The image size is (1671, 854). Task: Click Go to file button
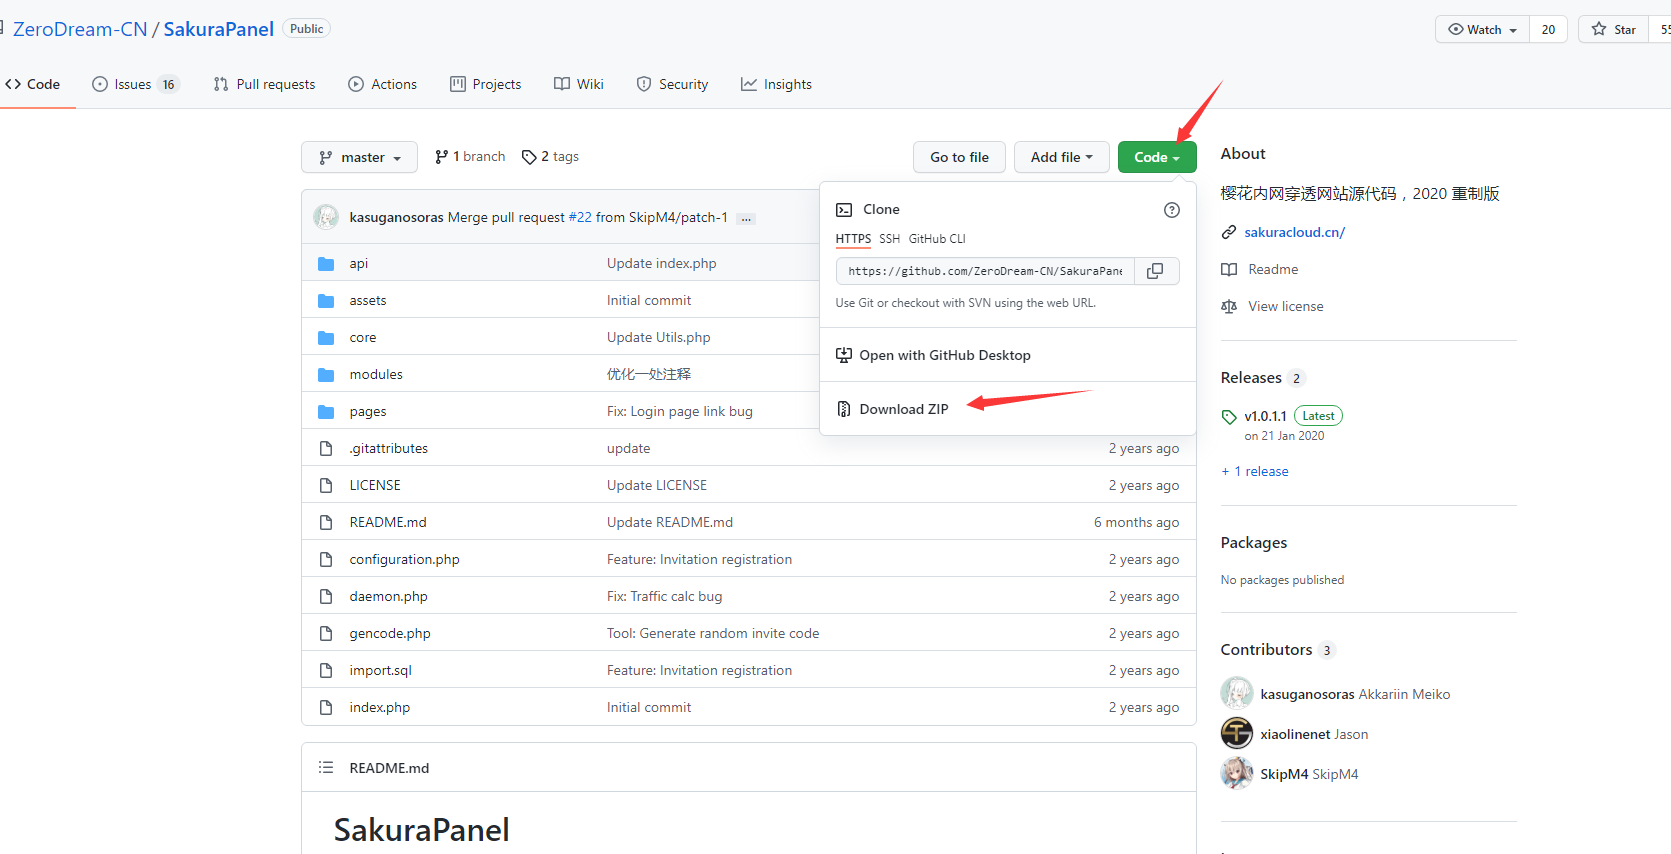pos(959,157)
